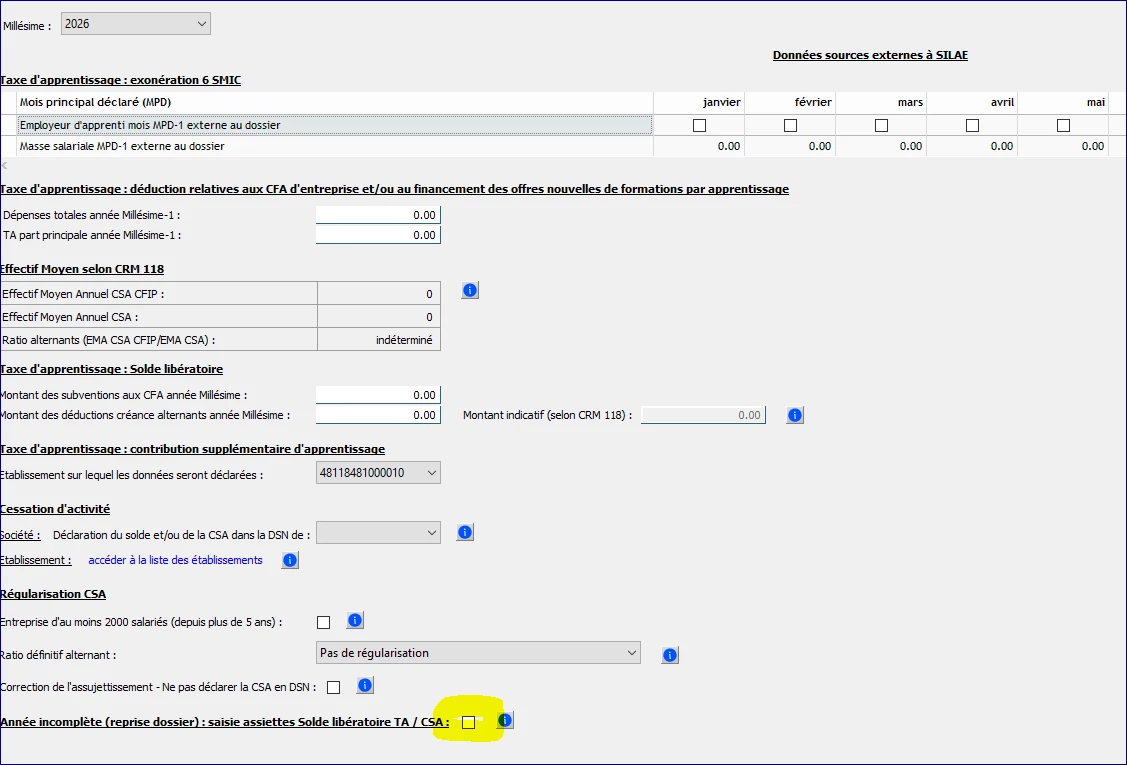Image resolution: width=1127 pixels, height=765 pixels.
Task: Open info icon beside Effectif Moyen Annuel CSA CFIP
Action: (470, 290)
